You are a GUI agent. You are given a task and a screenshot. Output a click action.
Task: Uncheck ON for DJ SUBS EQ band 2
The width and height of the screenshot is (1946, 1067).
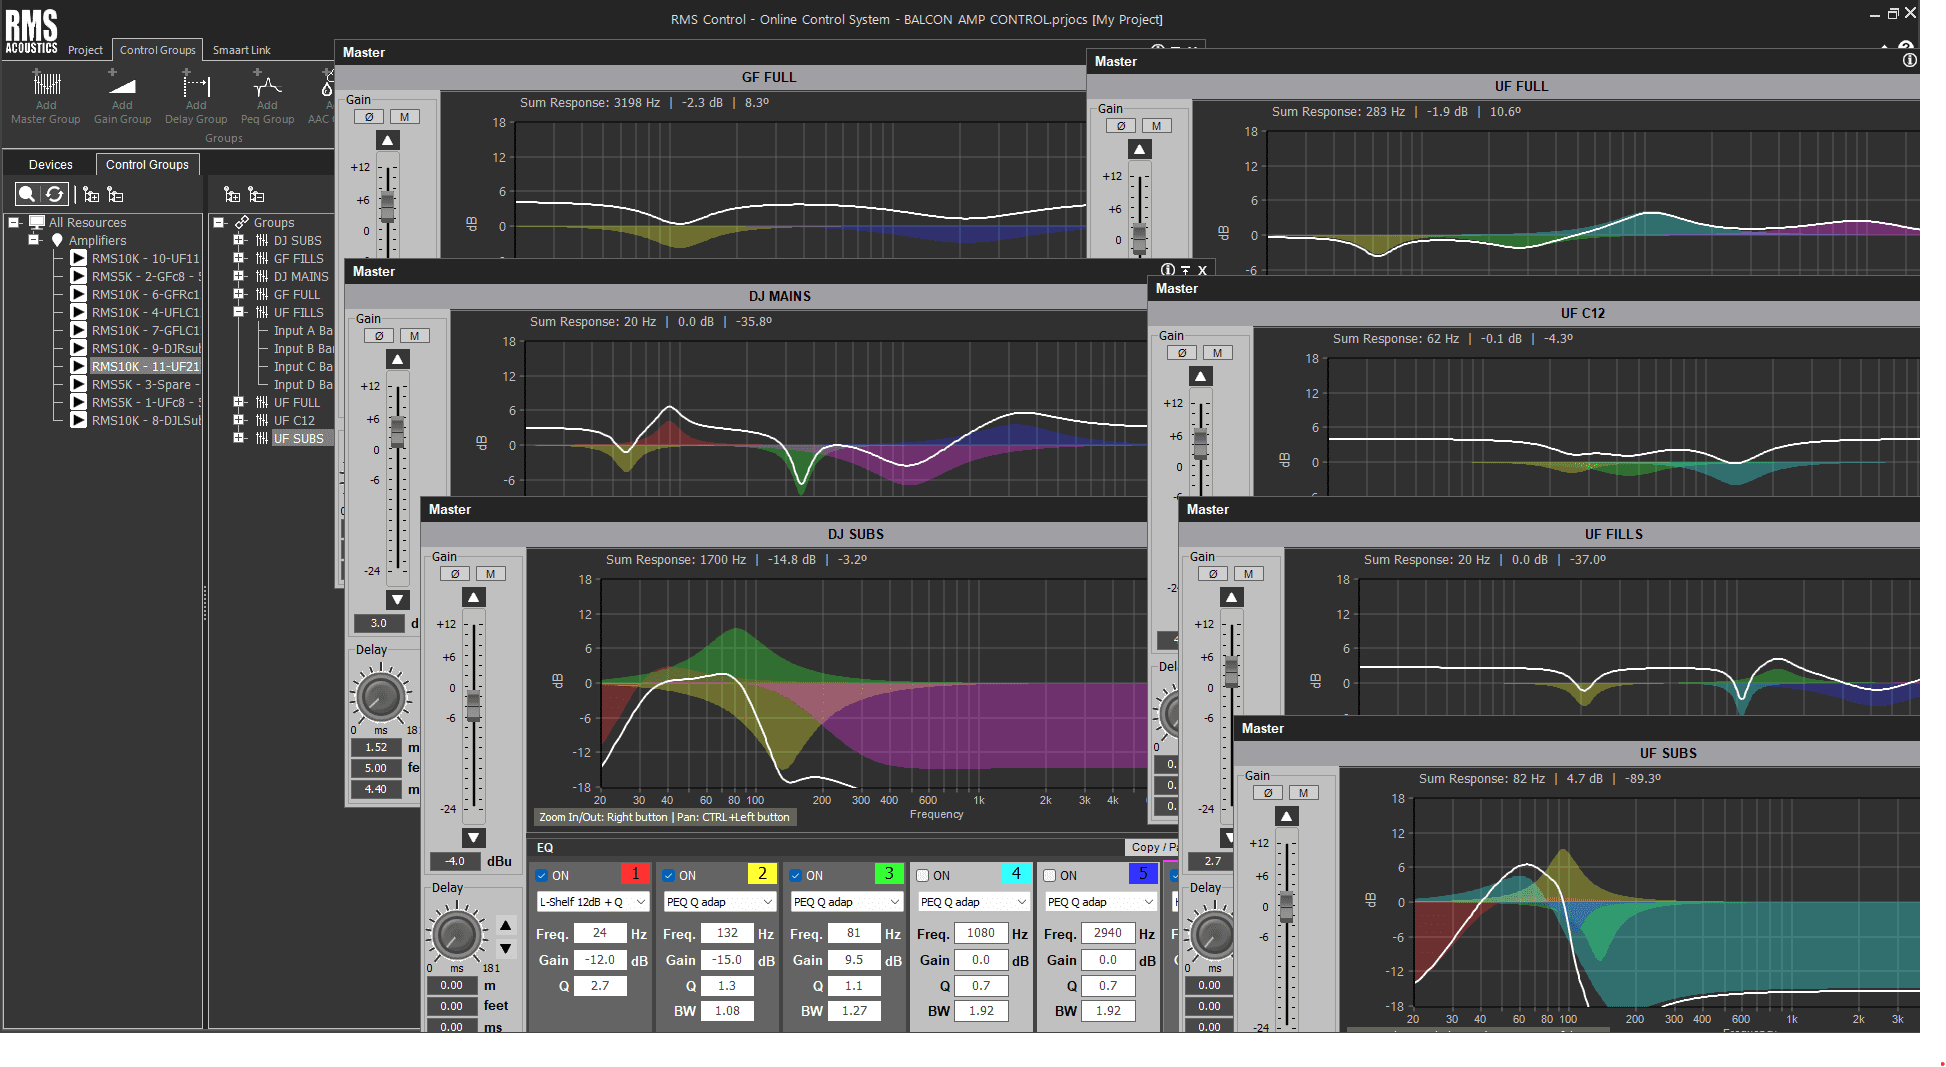(x=669, y=876)
